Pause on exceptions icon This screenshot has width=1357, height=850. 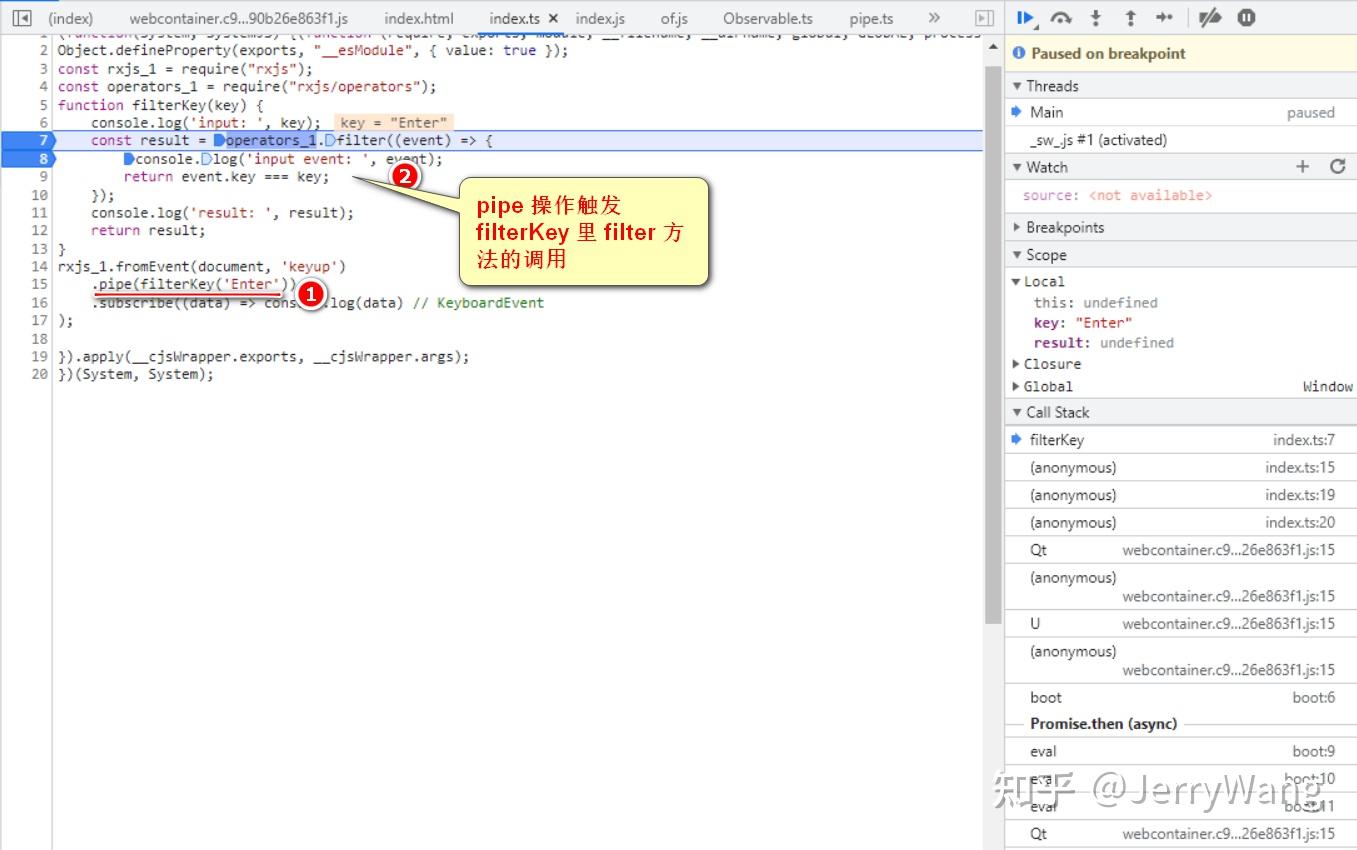pyautogui.click(x=1245, y=17)
